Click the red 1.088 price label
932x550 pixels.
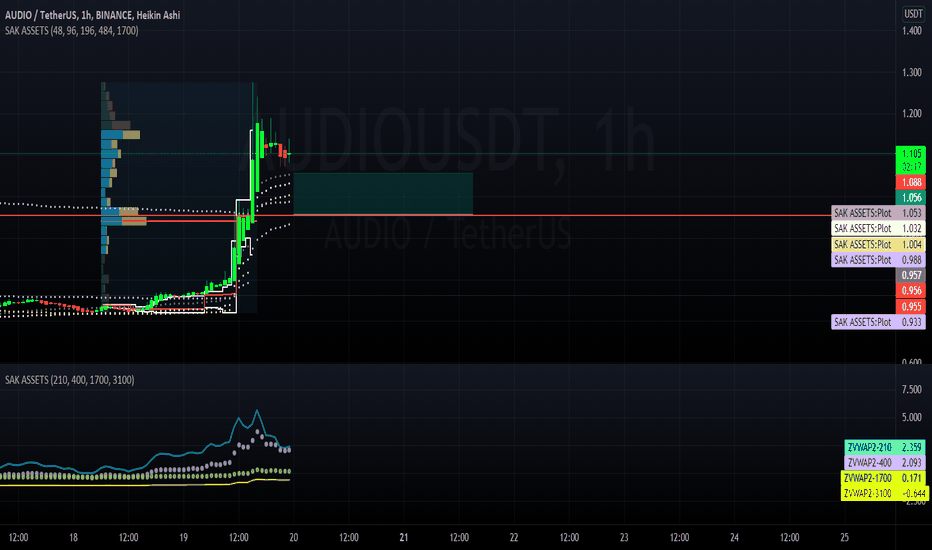tap(911, 183)
